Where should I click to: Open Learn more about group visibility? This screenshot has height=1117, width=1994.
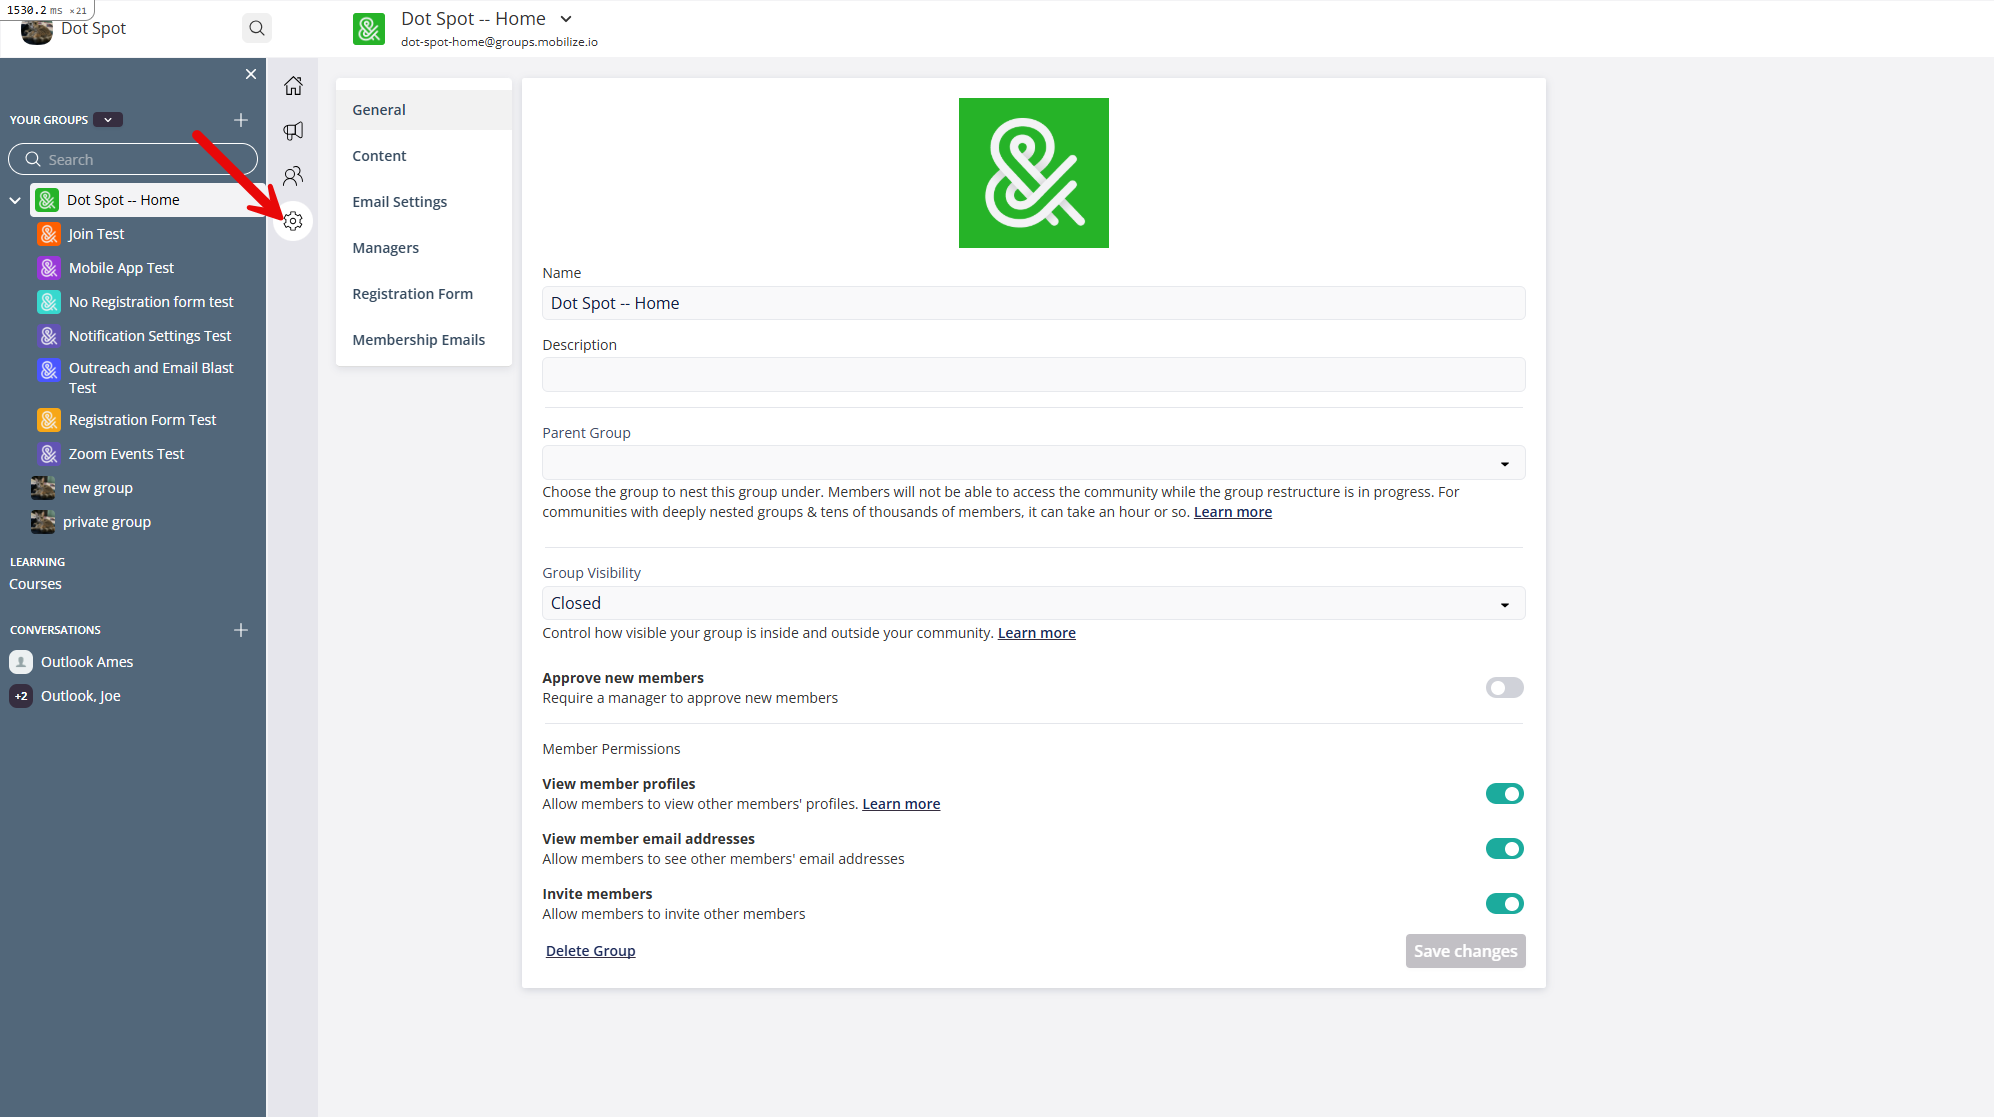point(1036,633)
